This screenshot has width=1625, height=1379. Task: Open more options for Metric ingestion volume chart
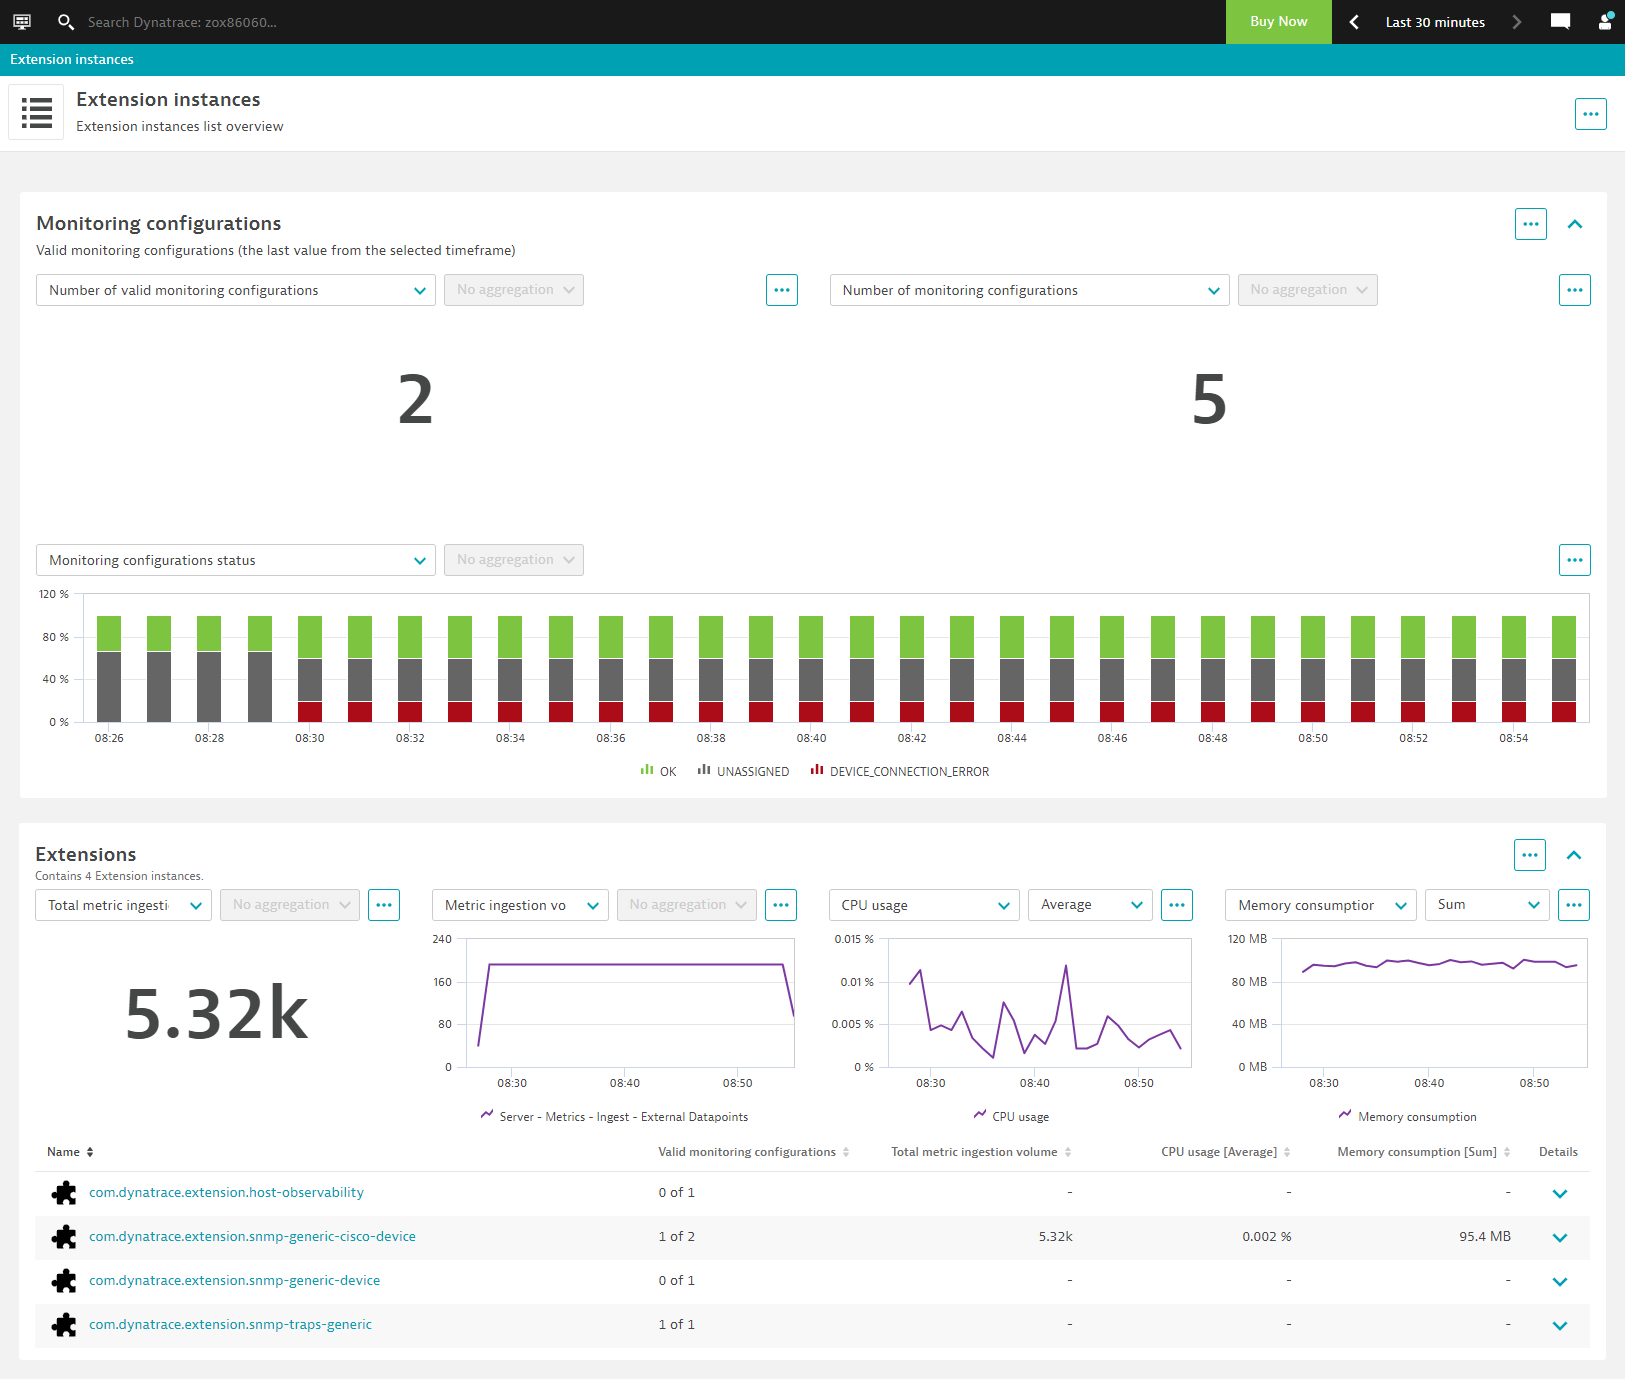pos(781,905)
